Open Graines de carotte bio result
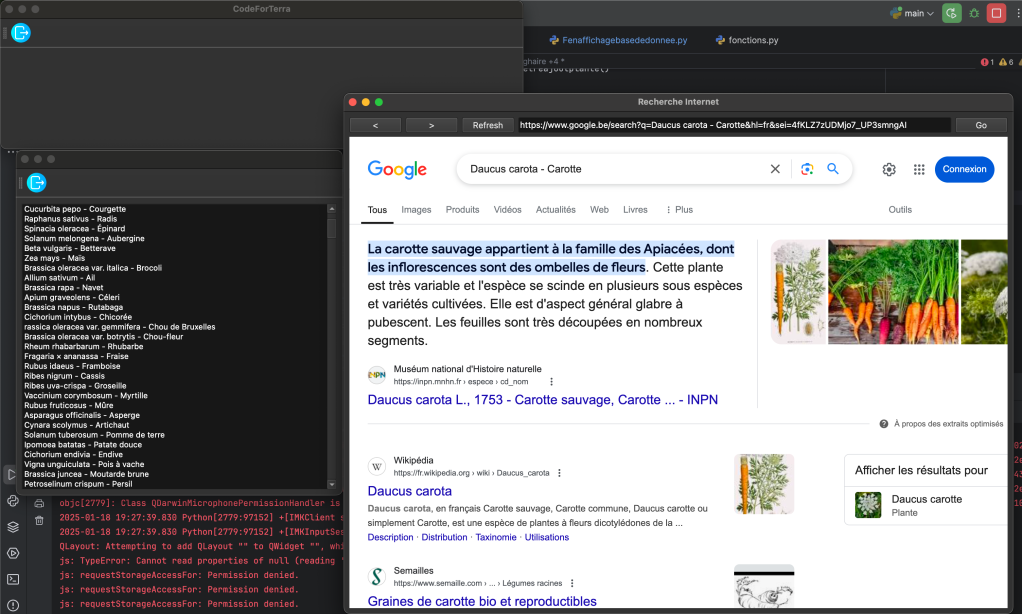This screenshot has width=1022, height=614. (x=482, y=601)
